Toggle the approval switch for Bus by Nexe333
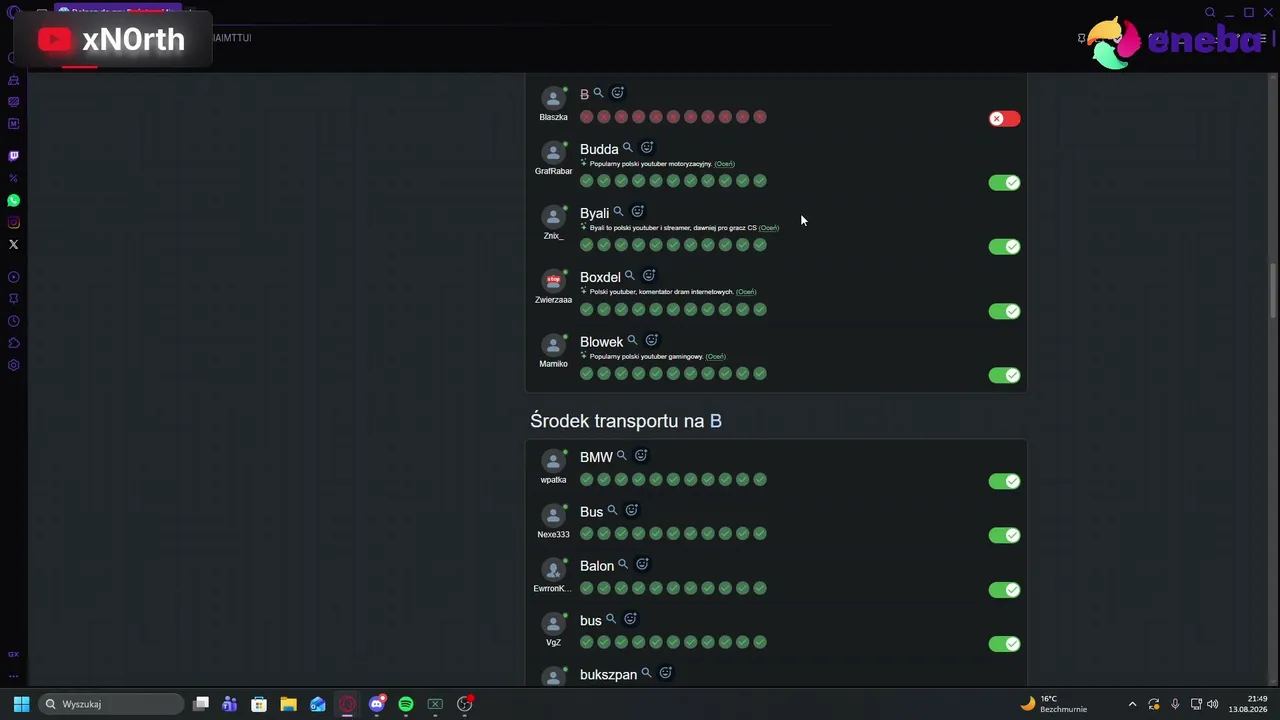The height and width of the screenshot is (720, 1280). [x=1004, y=535]
